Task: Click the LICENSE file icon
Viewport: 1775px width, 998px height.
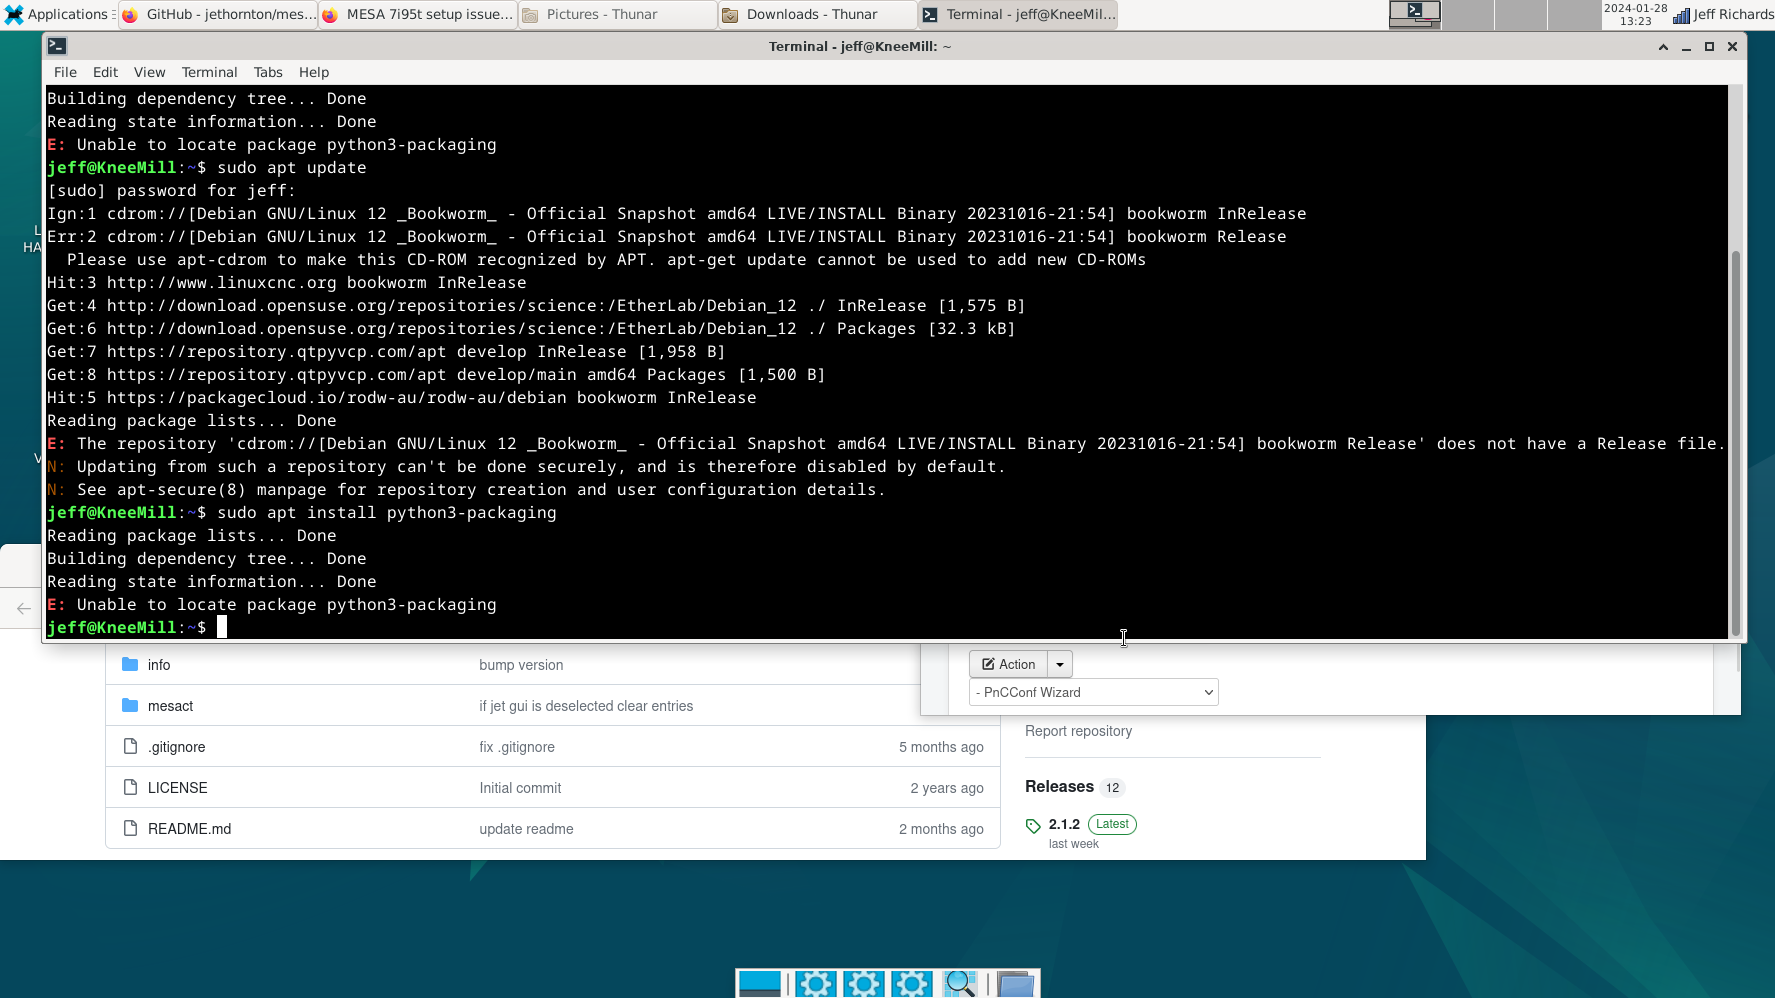Action: click(130, 787)
